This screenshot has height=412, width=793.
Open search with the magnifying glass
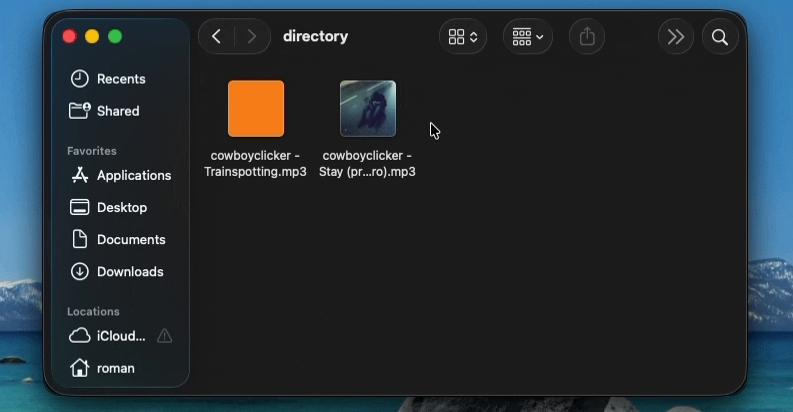tap(720, 36)
